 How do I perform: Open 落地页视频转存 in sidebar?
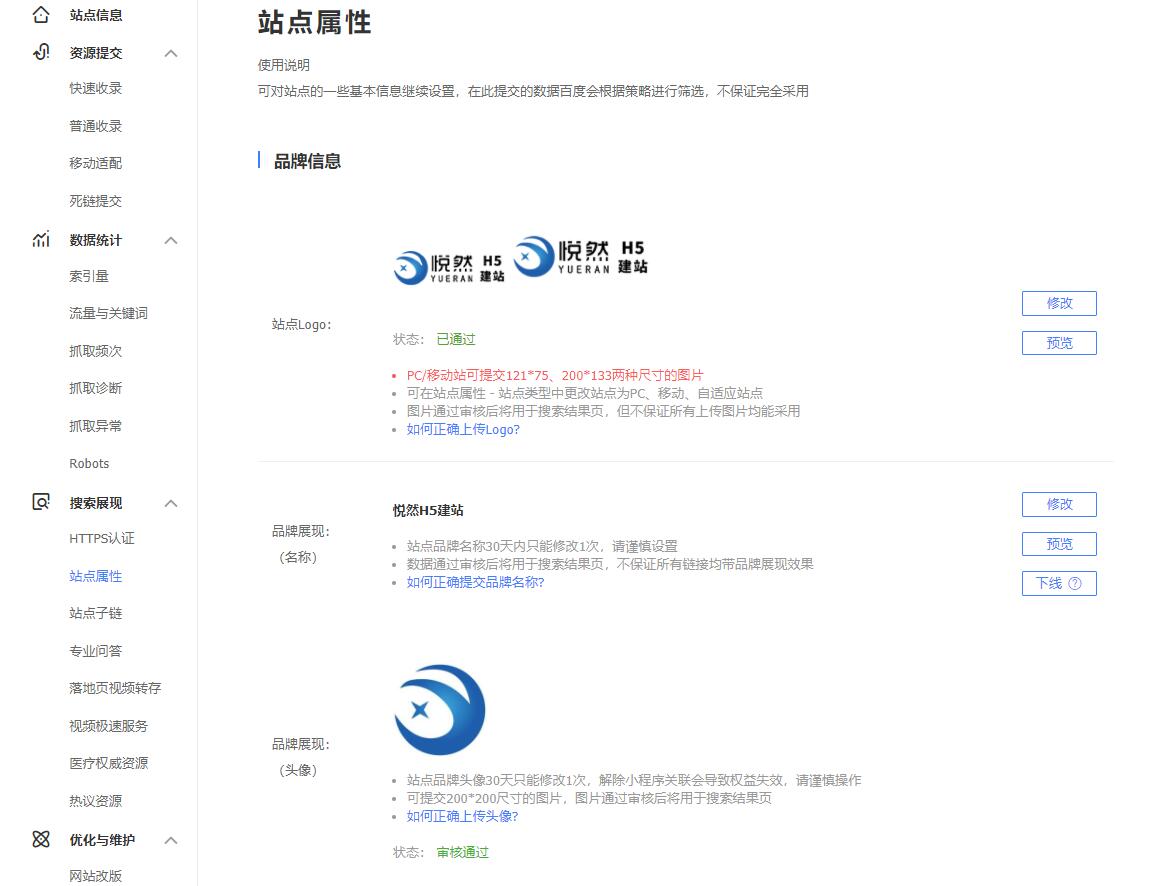(x=115, y=688)
